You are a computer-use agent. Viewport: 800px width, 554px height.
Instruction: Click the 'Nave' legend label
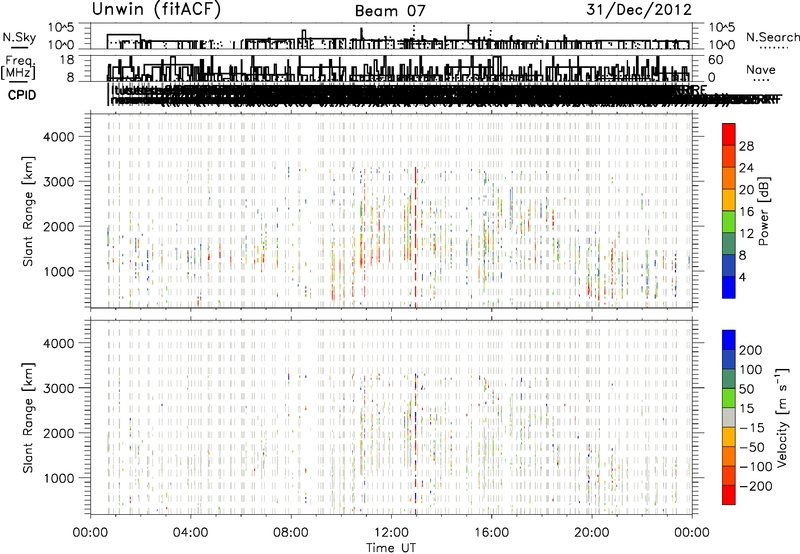click(x=761, y=69)
